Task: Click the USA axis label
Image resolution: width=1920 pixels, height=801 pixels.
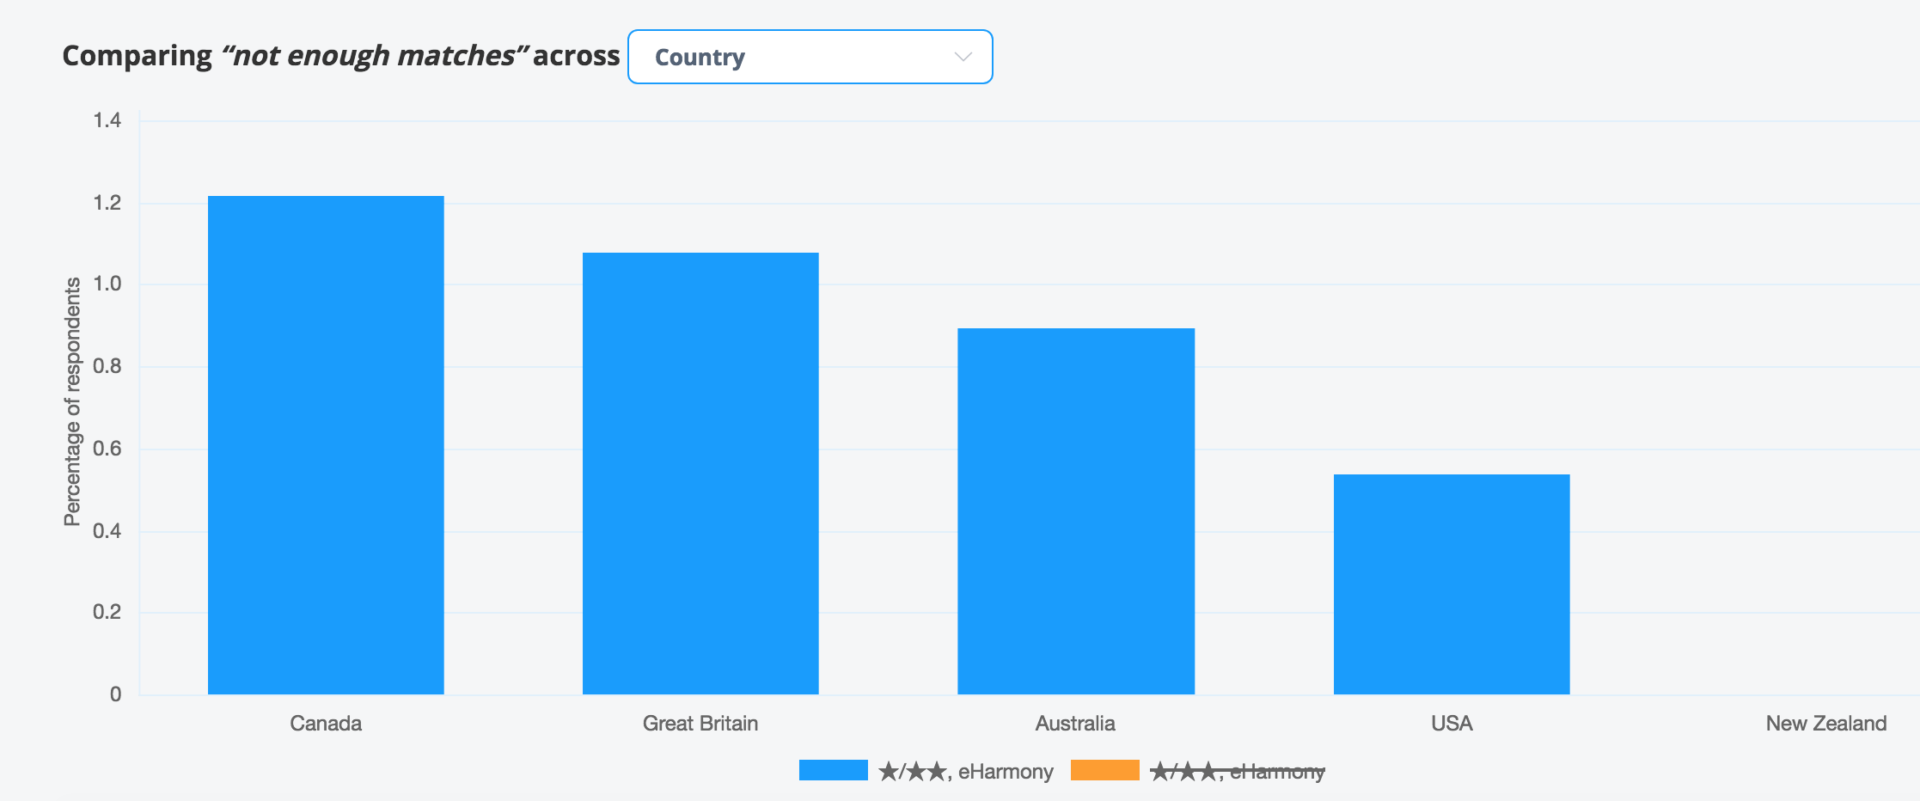Action: pyautogui.click(x=1452, y=723)
